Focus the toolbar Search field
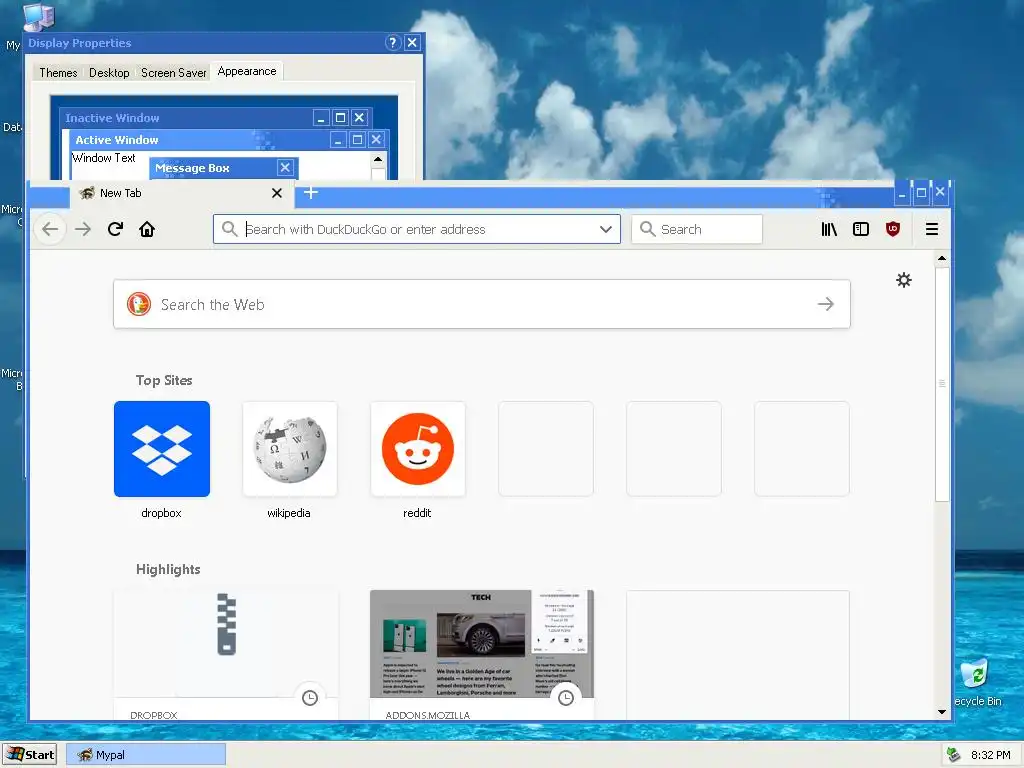This screenshot has height=768, width=1024. pos(697,229)
